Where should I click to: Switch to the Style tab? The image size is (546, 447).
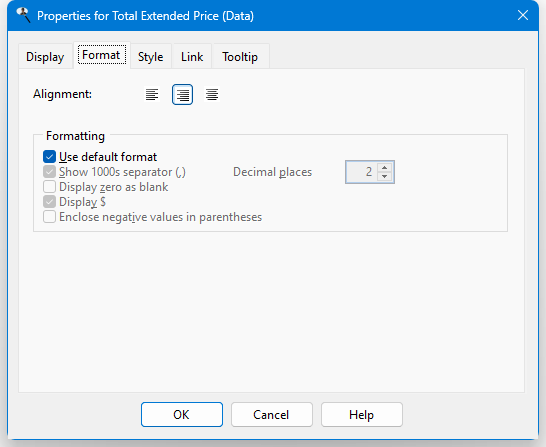[x=150, y=56]
